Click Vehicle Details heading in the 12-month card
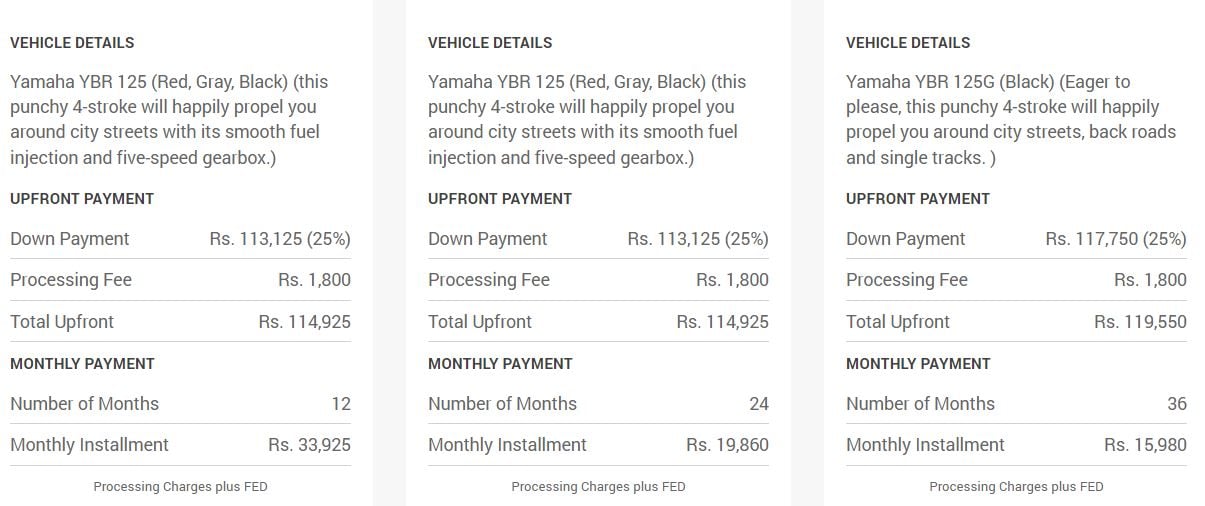The image size is (1205, 506). click(72, 43)
